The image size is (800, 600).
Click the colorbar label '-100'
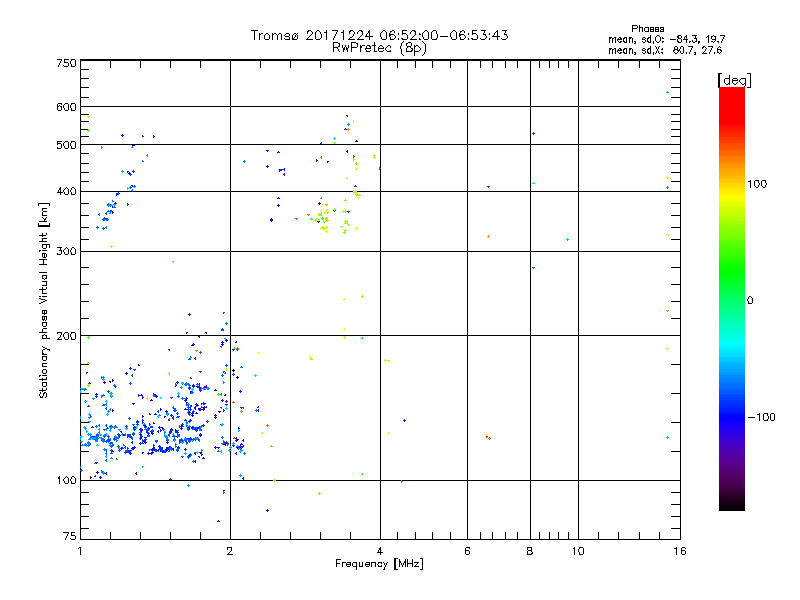pyautogui.click(x=761, y=417)
